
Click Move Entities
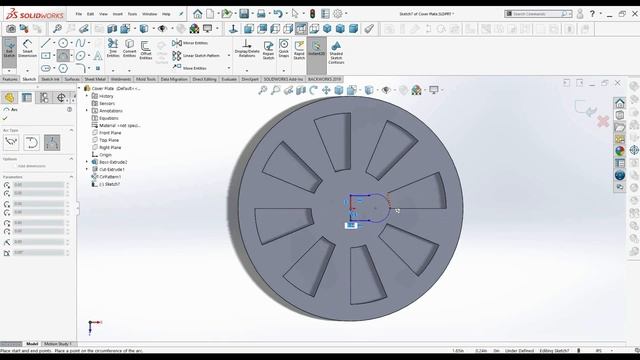click(189, 68)
